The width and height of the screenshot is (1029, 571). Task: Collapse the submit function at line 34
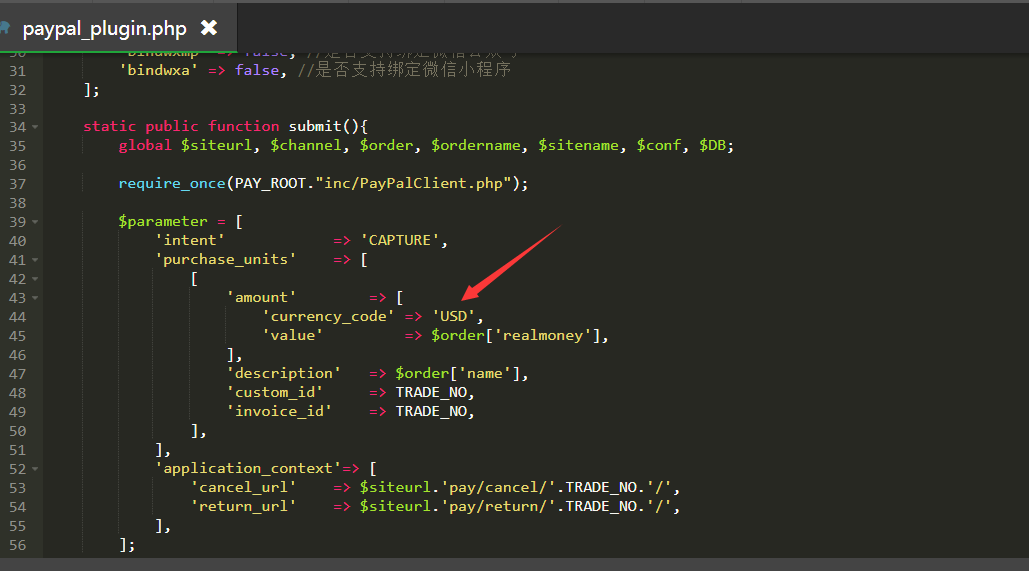(x=35, y=127)
